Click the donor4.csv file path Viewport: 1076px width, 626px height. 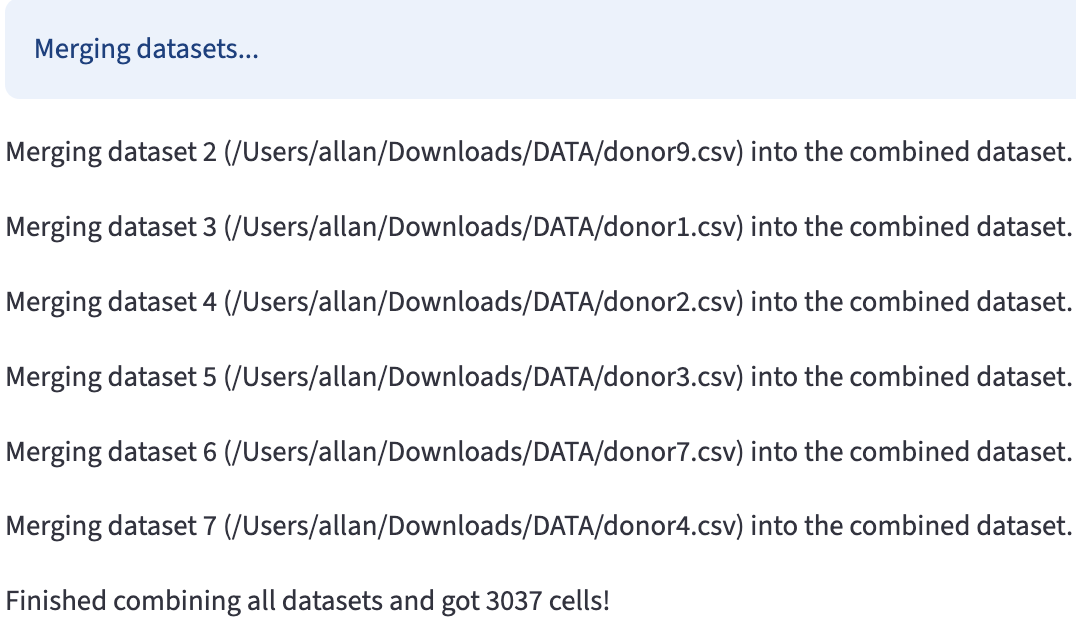[483, 526]
